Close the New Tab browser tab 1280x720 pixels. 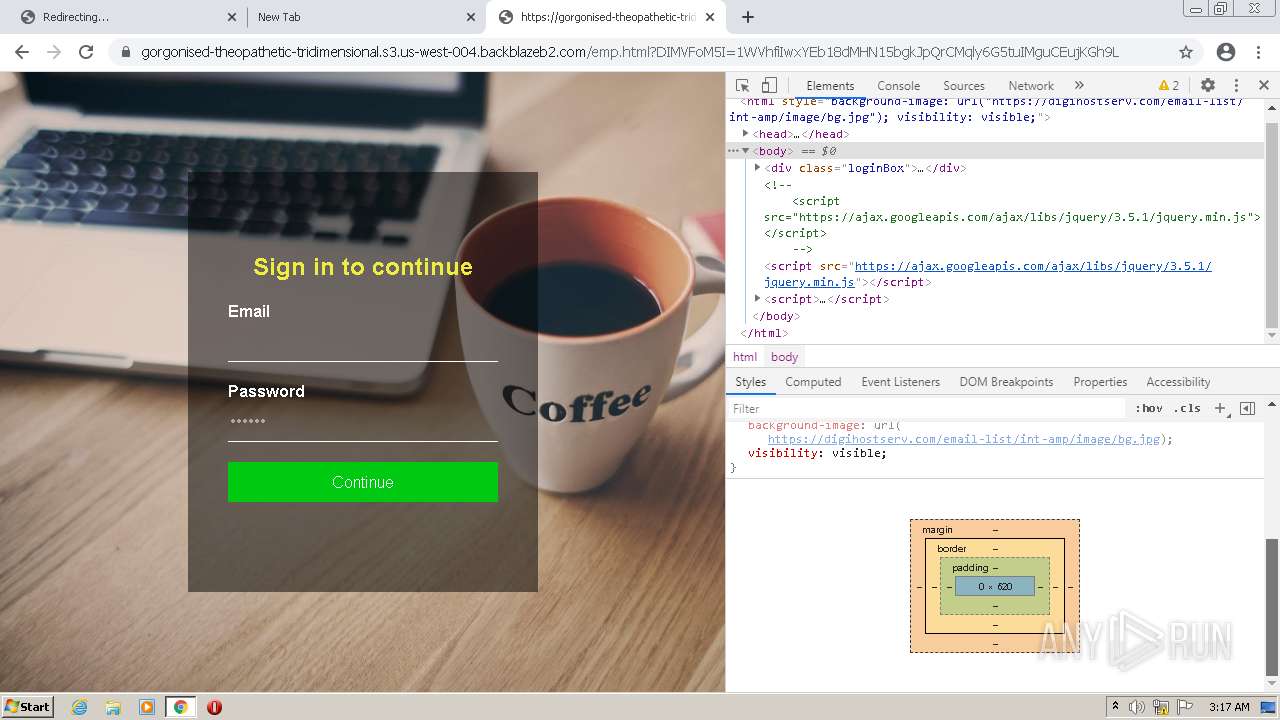point(471,17)
